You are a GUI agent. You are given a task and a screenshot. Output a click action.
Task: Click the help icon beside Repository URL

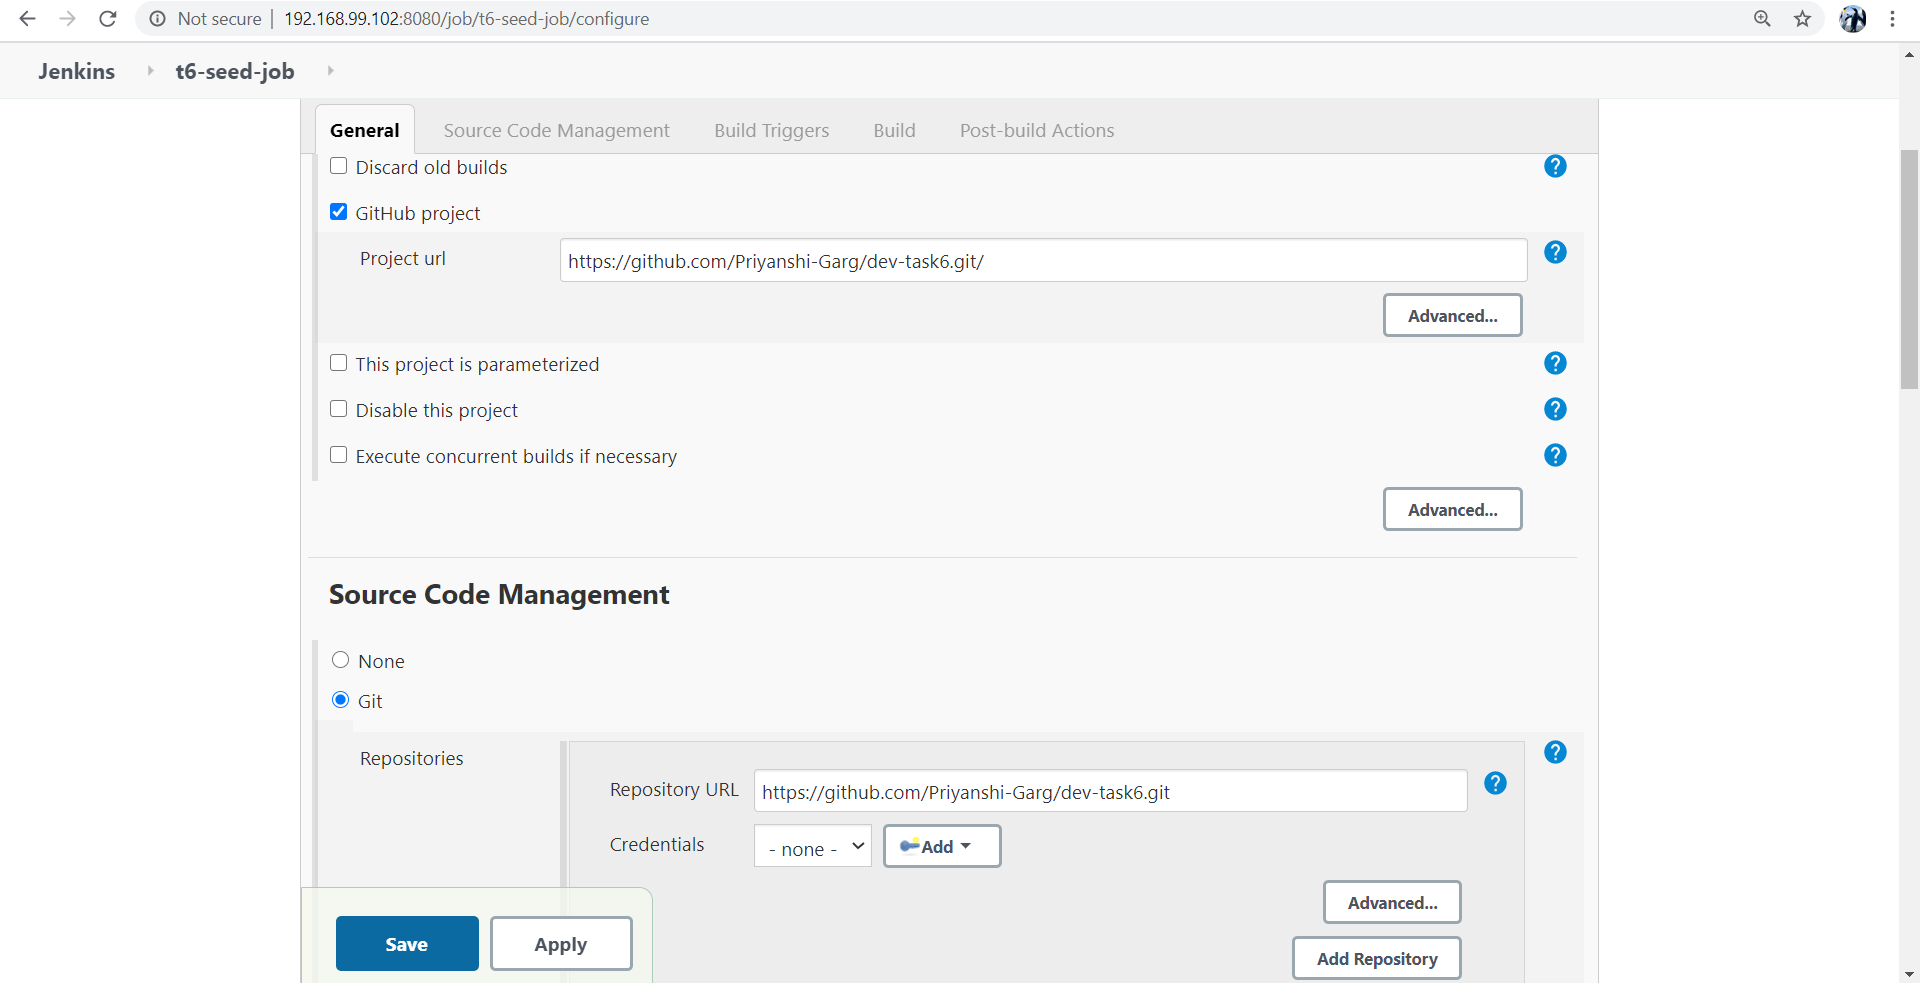click(x=1495, y=784)
